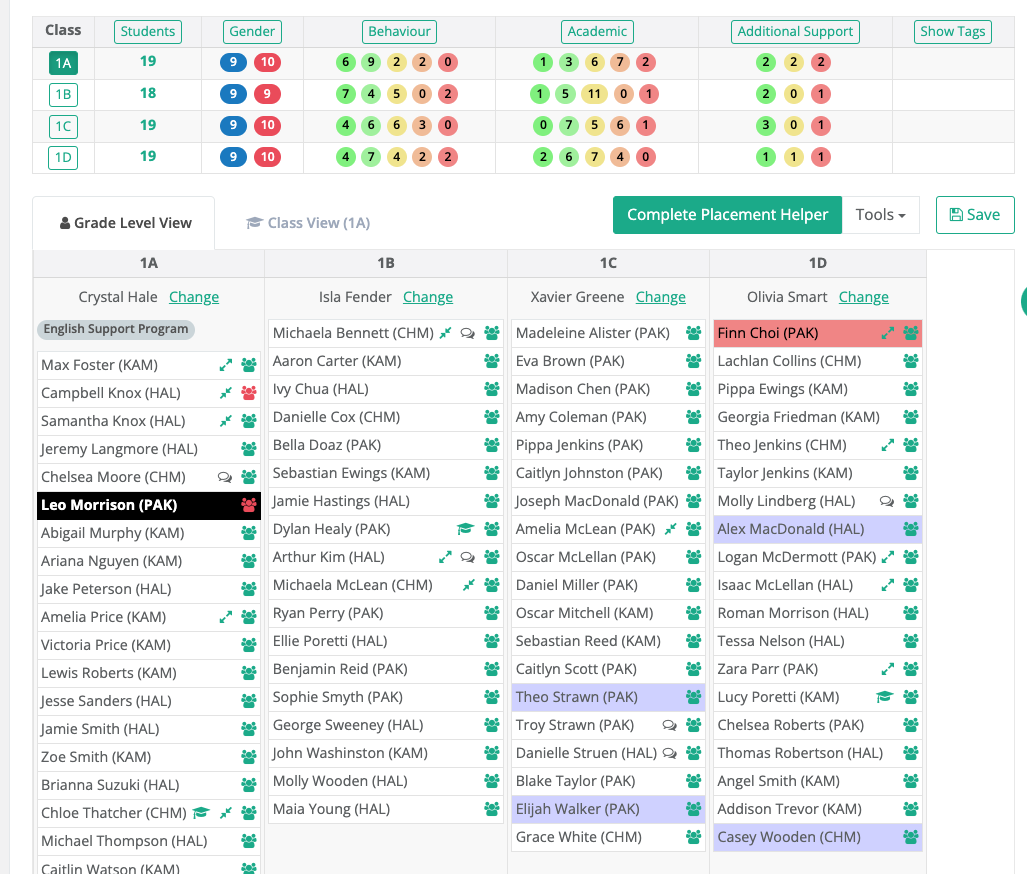This screenshot has width=1027, height=874.
Task: Click compress arrows icon beside Amelia McLean
Action: coord(670,529)
